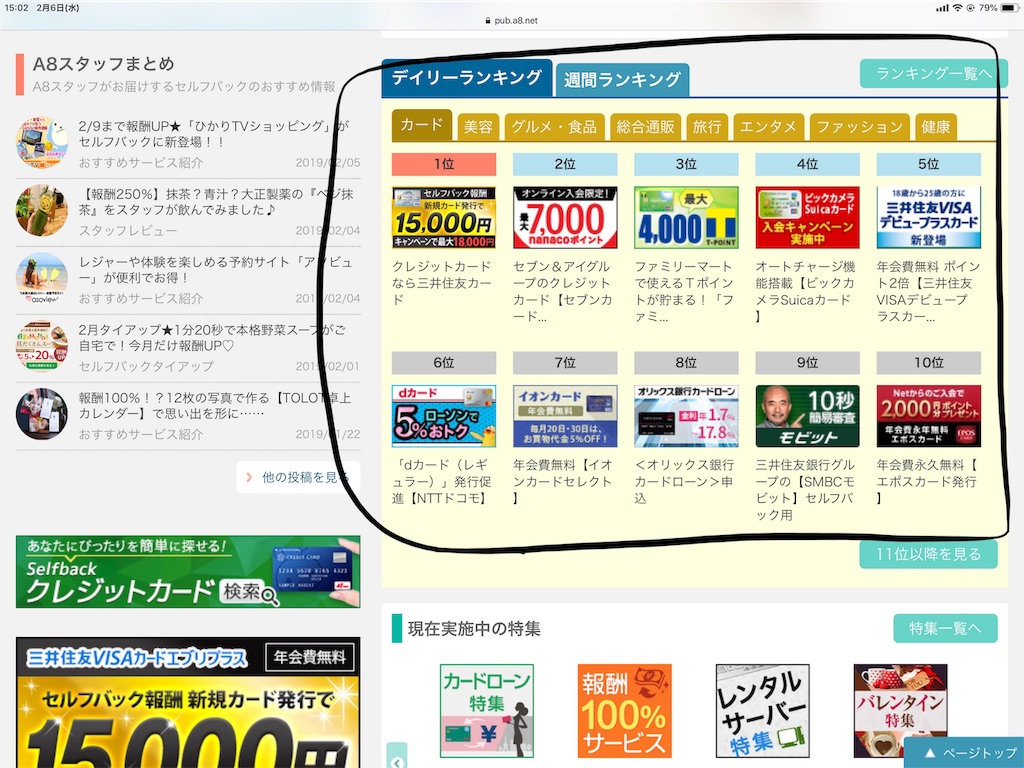Open the 年会費無料 ポイント2倍 デビュープラス link

coord(928,291)
